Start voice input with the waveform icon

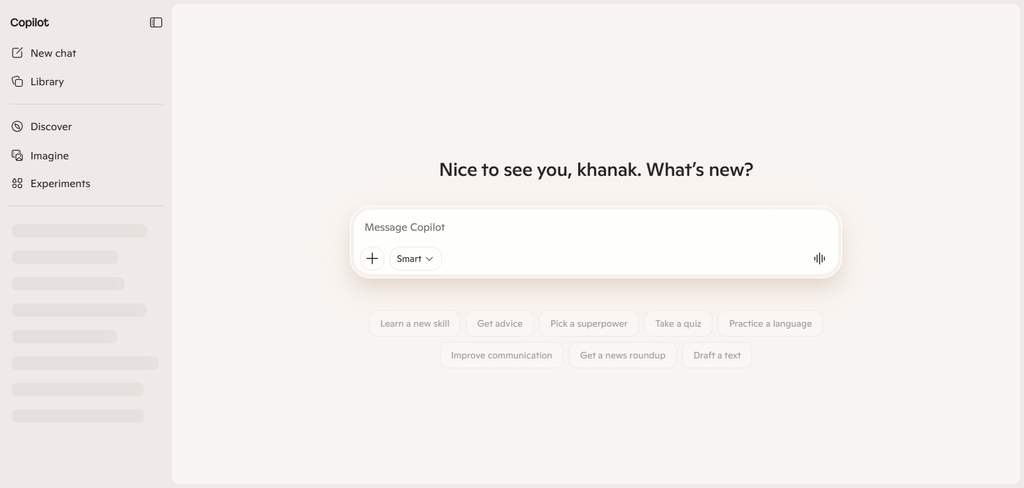pyautogui.click(x=819, y=259)
